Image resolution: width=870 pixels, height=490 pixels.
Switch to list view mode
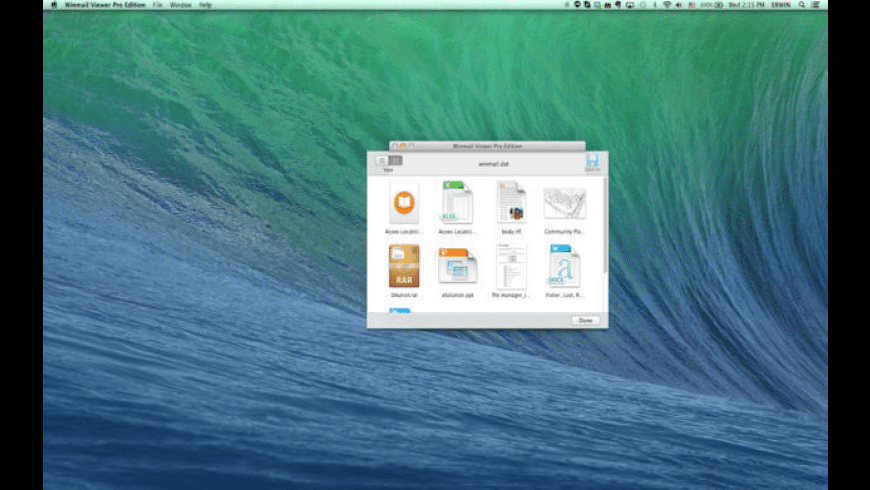click(382, 160)
